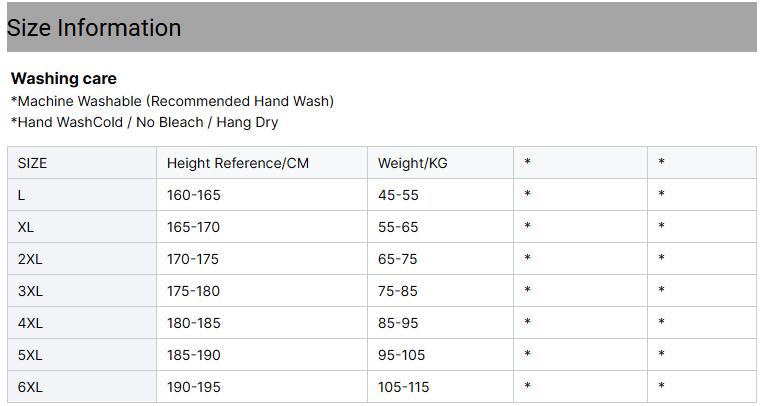Click the Weight/KG column header
Image resolution: width=771 pixels, height=406 pixels.
[441, 163]
